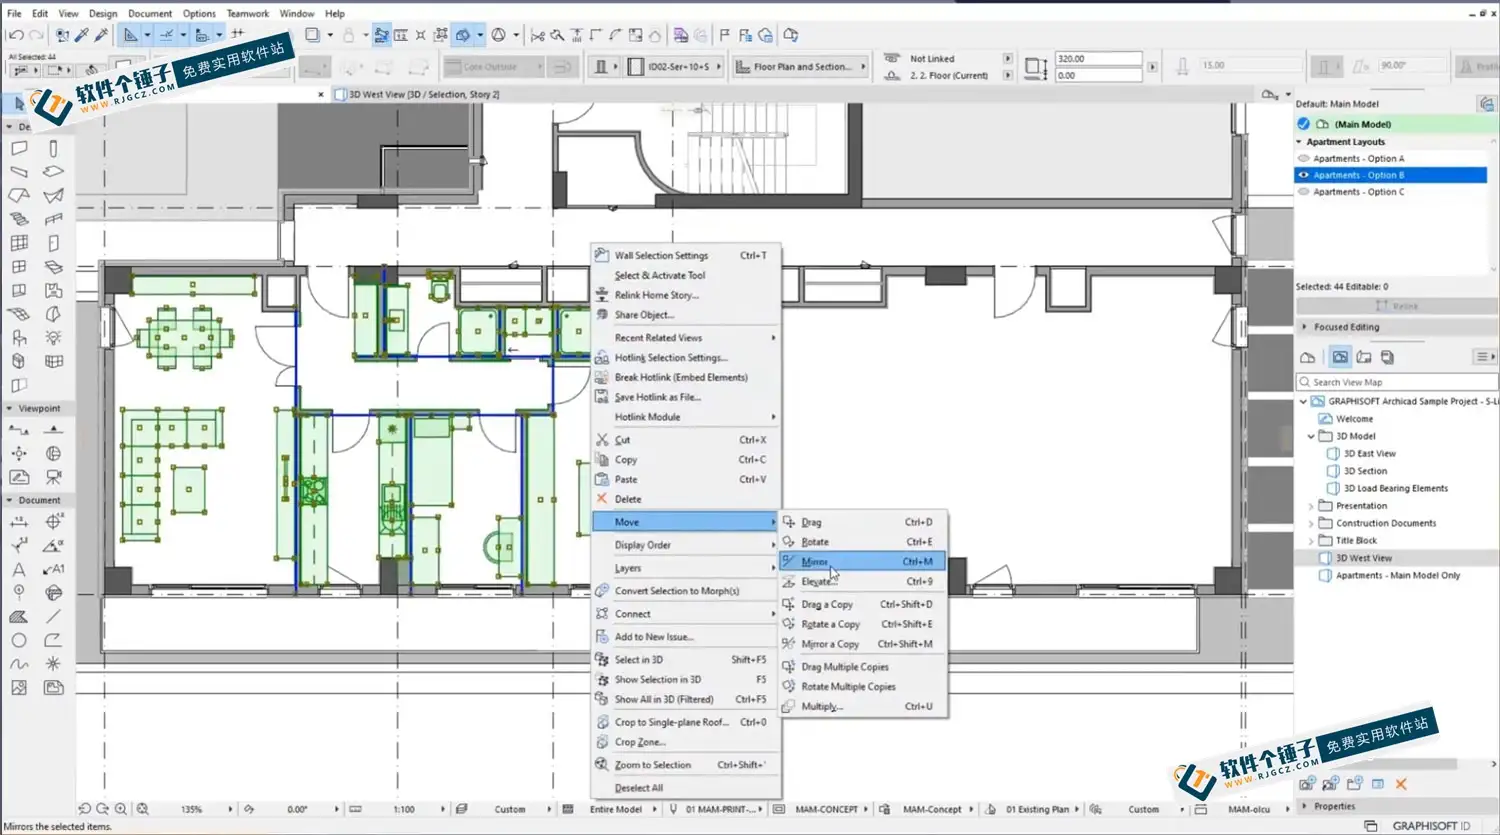Click the Navigator options list button
Viewport: 1500px width, 835px height.
(x=1486, y=357)
